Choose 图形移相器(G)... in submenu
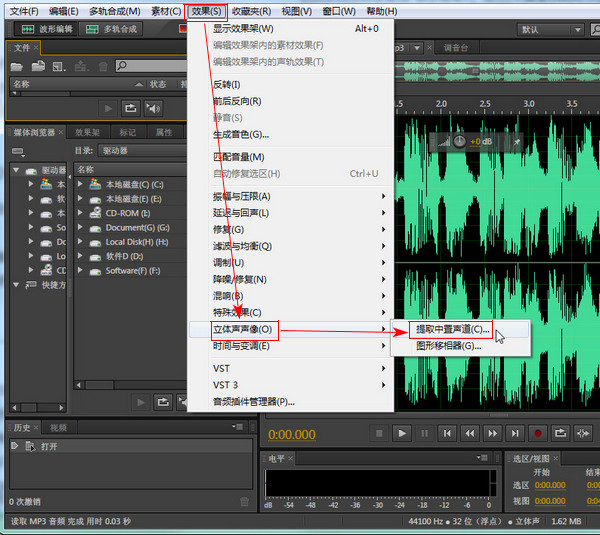600x535 pixels. [x=461, y=346]
